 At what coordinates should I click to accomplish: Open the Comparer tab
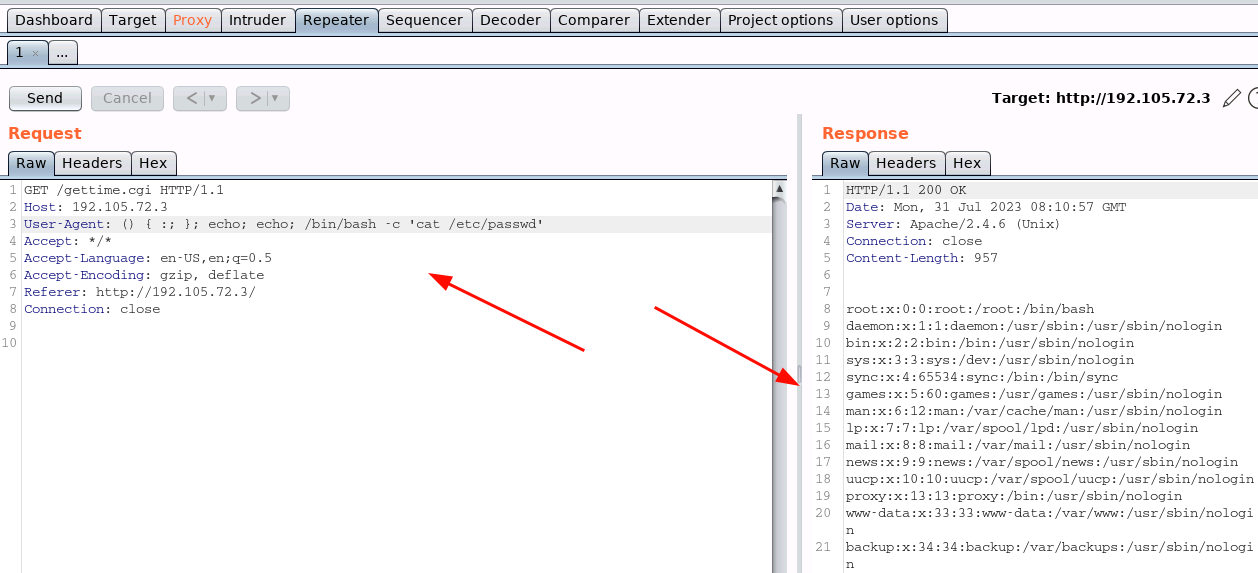(594, 20)
